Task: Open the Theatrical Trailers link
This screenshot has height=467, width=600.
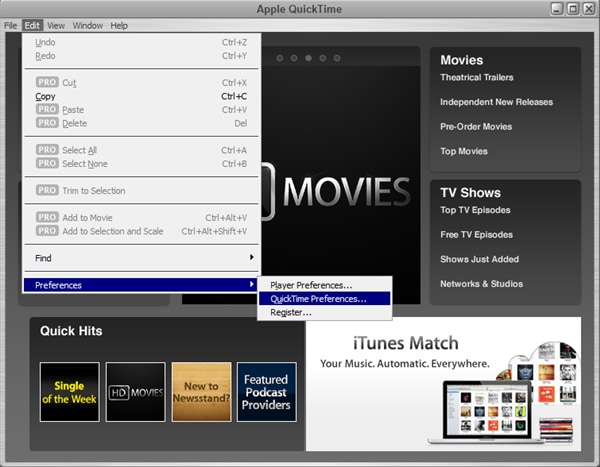Action: [x=477, y=77]
